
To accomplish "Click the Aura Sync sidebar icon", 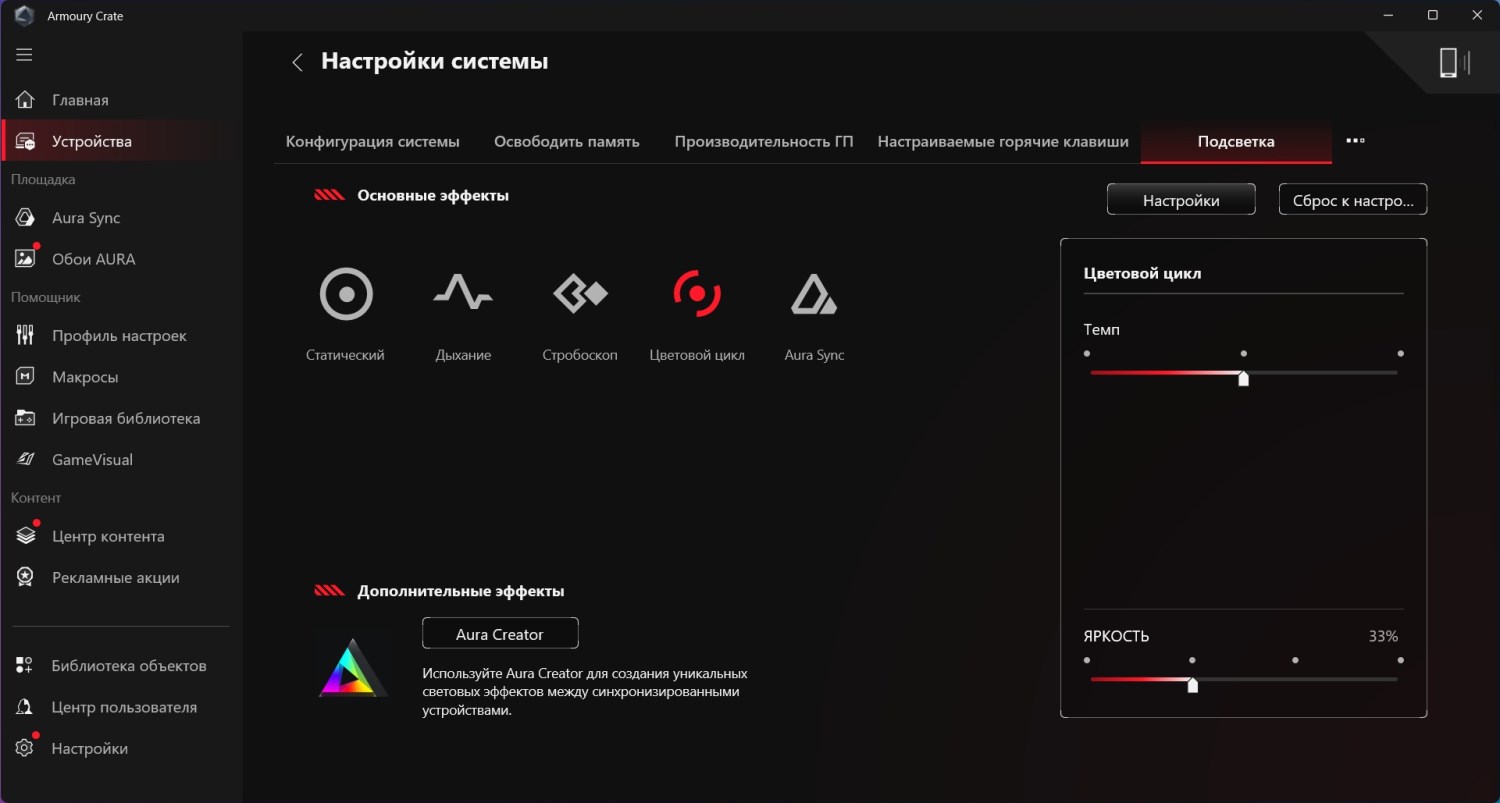I will point(26,218).
